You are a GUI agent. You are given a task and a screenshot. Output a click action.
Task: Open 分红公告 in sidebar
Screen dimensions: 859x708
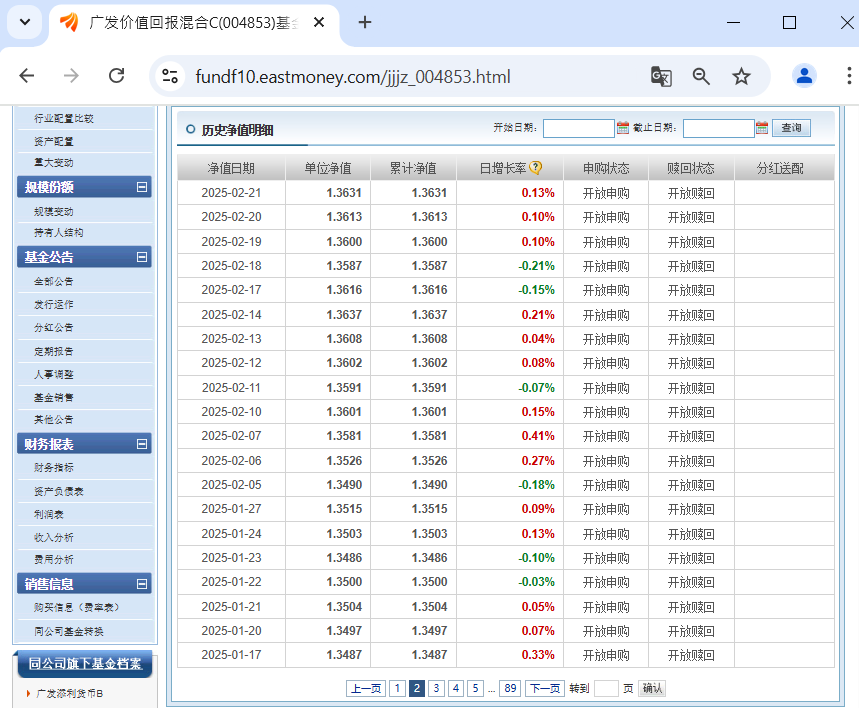point(54,328)
